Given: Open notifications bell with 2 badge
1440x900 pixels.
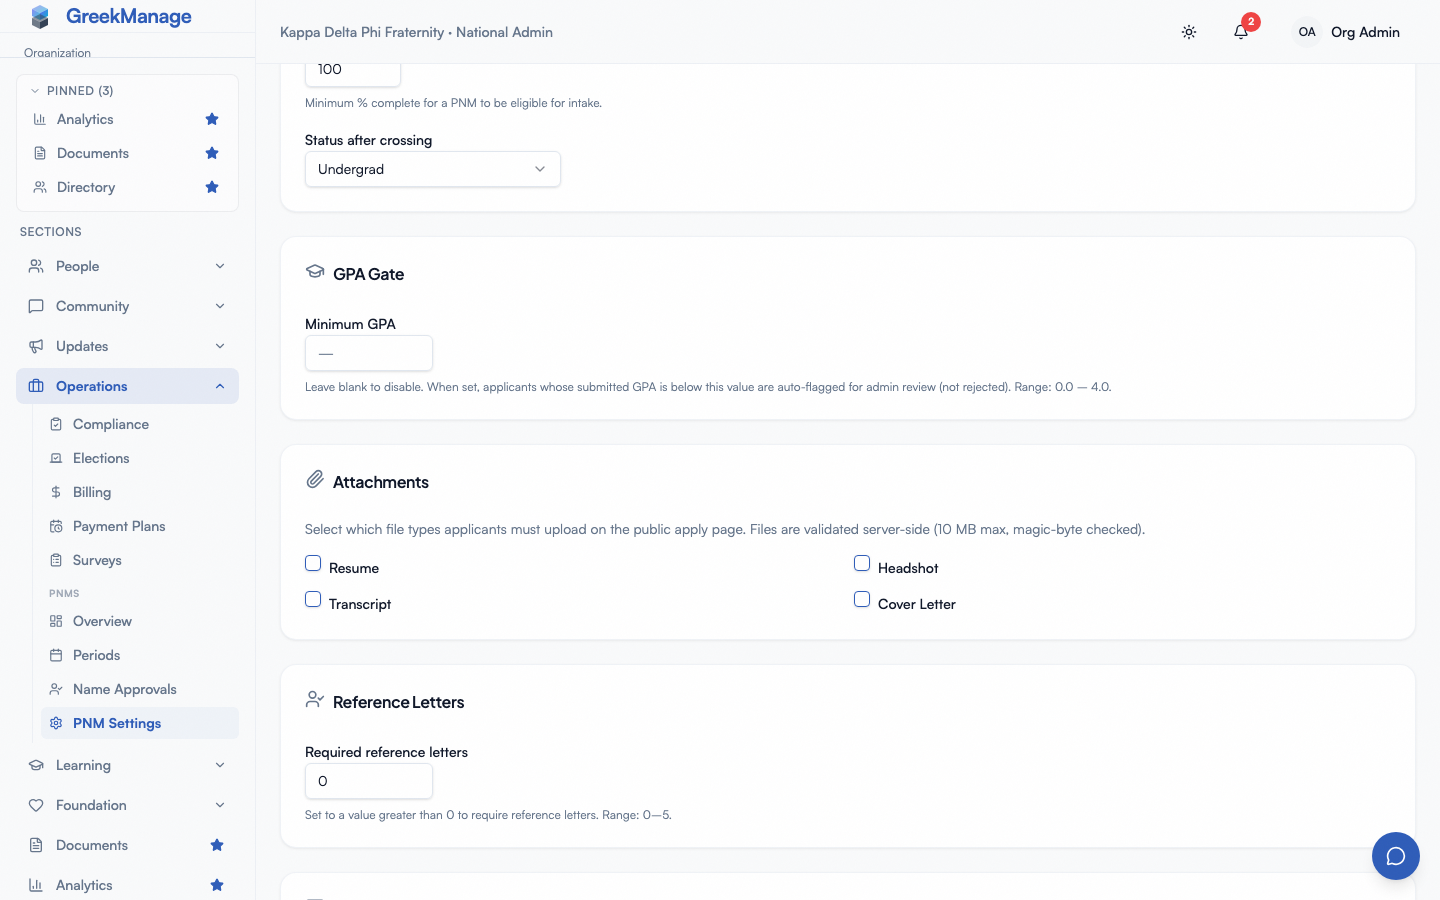Looking at the screenshot, I should coord(1241,32).
